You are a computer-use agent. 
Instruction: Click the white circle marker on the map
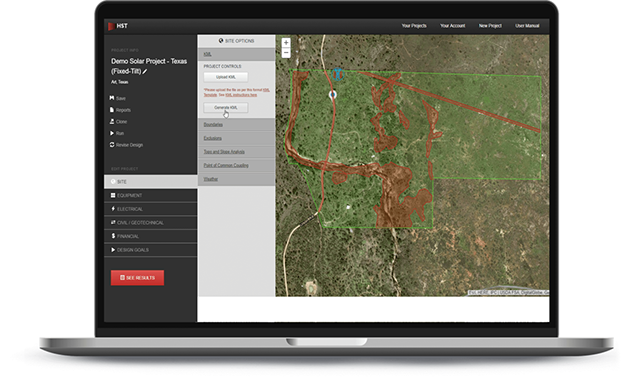pos(333,94)
